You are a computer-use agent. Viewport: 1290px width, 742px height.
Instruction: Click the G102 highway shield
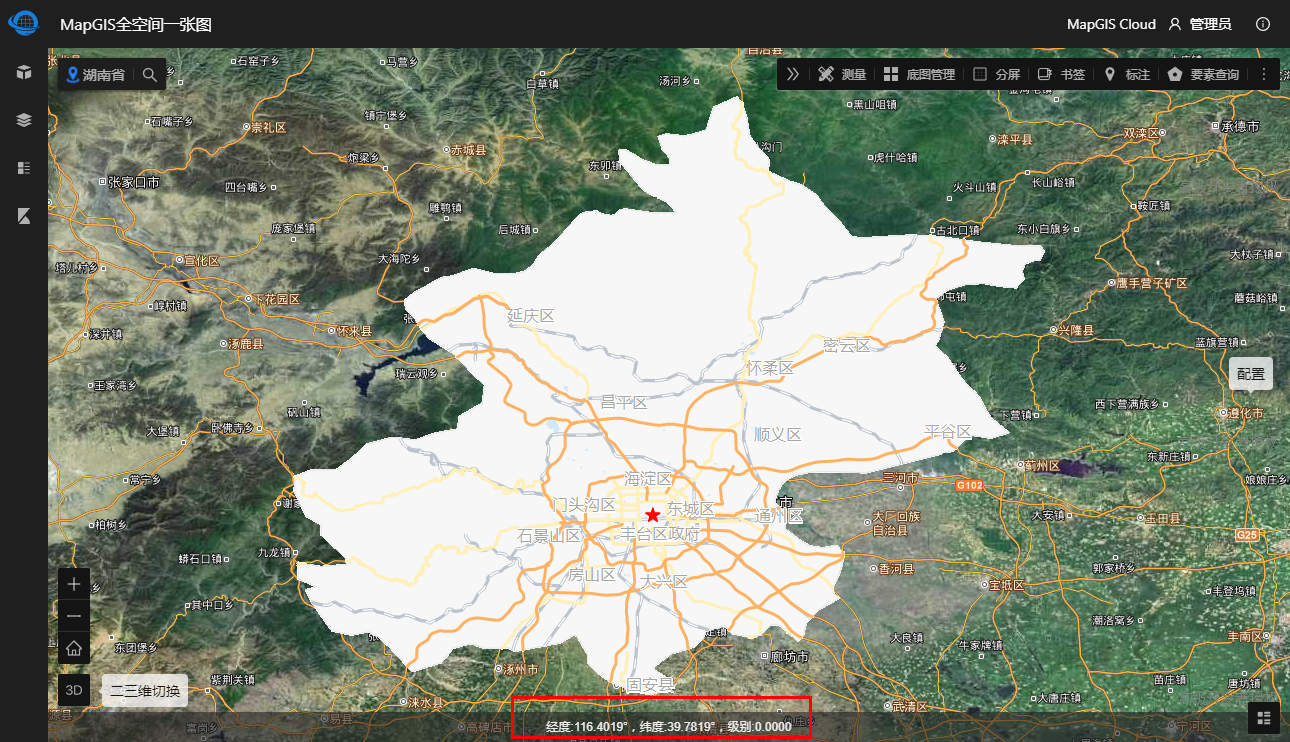point(969,486)
